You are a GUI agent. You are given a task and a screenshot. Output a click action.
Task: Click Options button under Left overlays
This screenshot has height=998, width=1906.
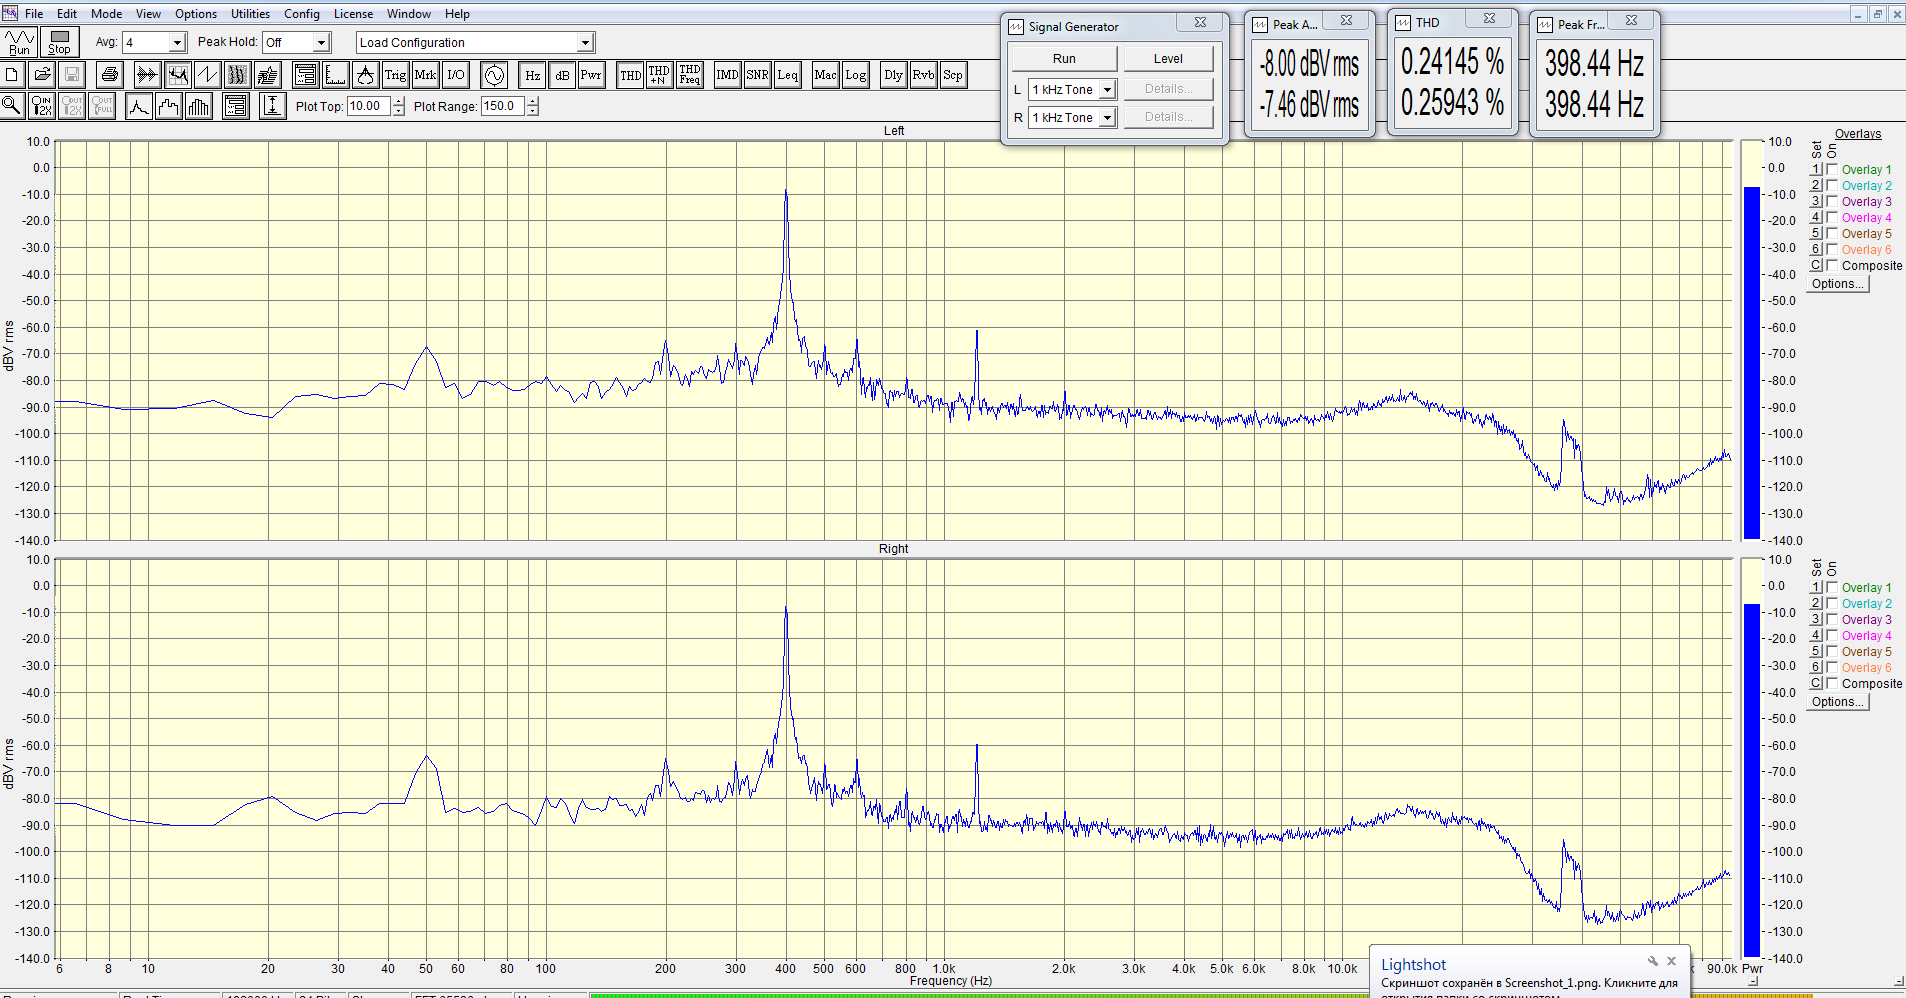pos(1837,284)
